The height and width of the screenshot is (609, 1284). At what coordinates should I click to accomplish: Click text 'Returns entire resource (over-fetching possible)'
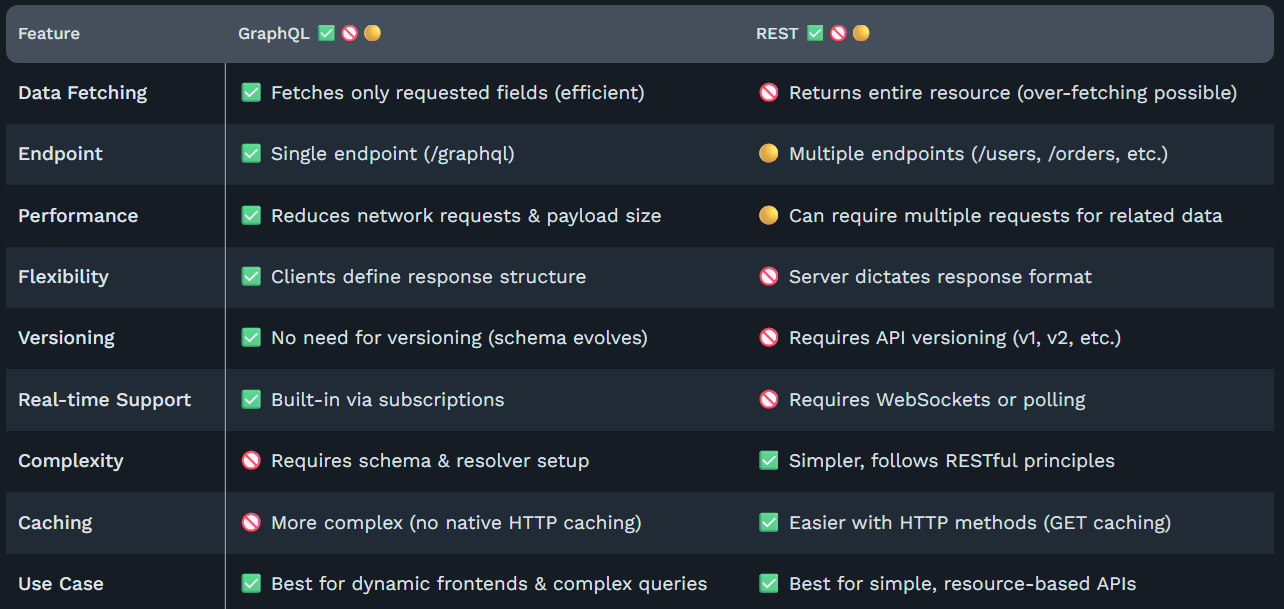point(1013,93)
